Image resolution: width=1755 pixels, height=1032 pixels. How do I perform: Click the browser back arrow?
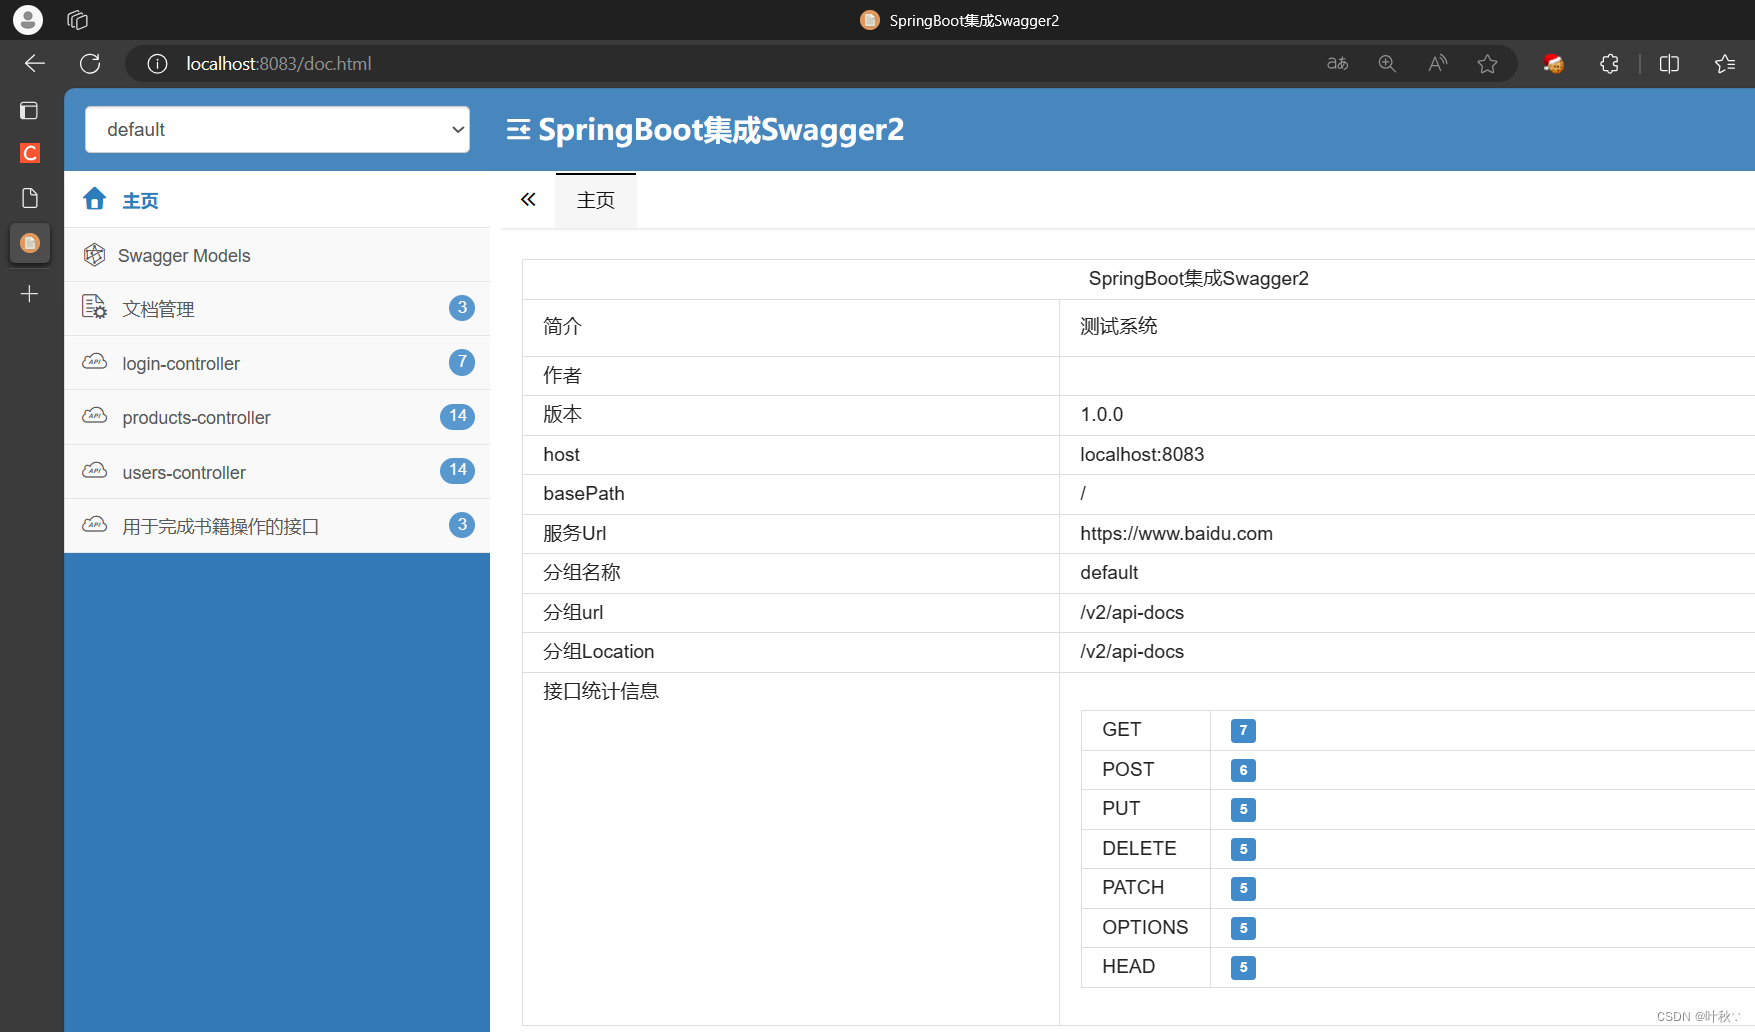click(35, 64)
